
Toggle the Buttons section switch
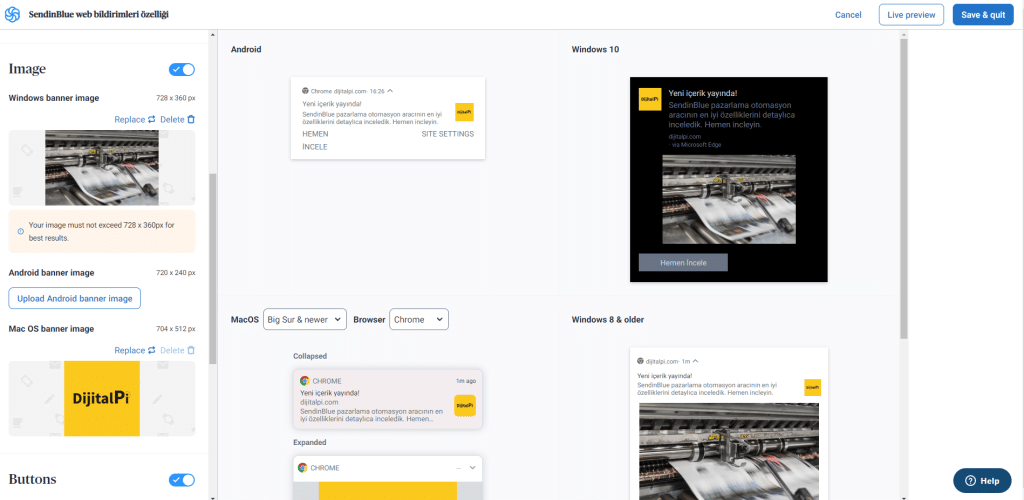pos(182,480)
